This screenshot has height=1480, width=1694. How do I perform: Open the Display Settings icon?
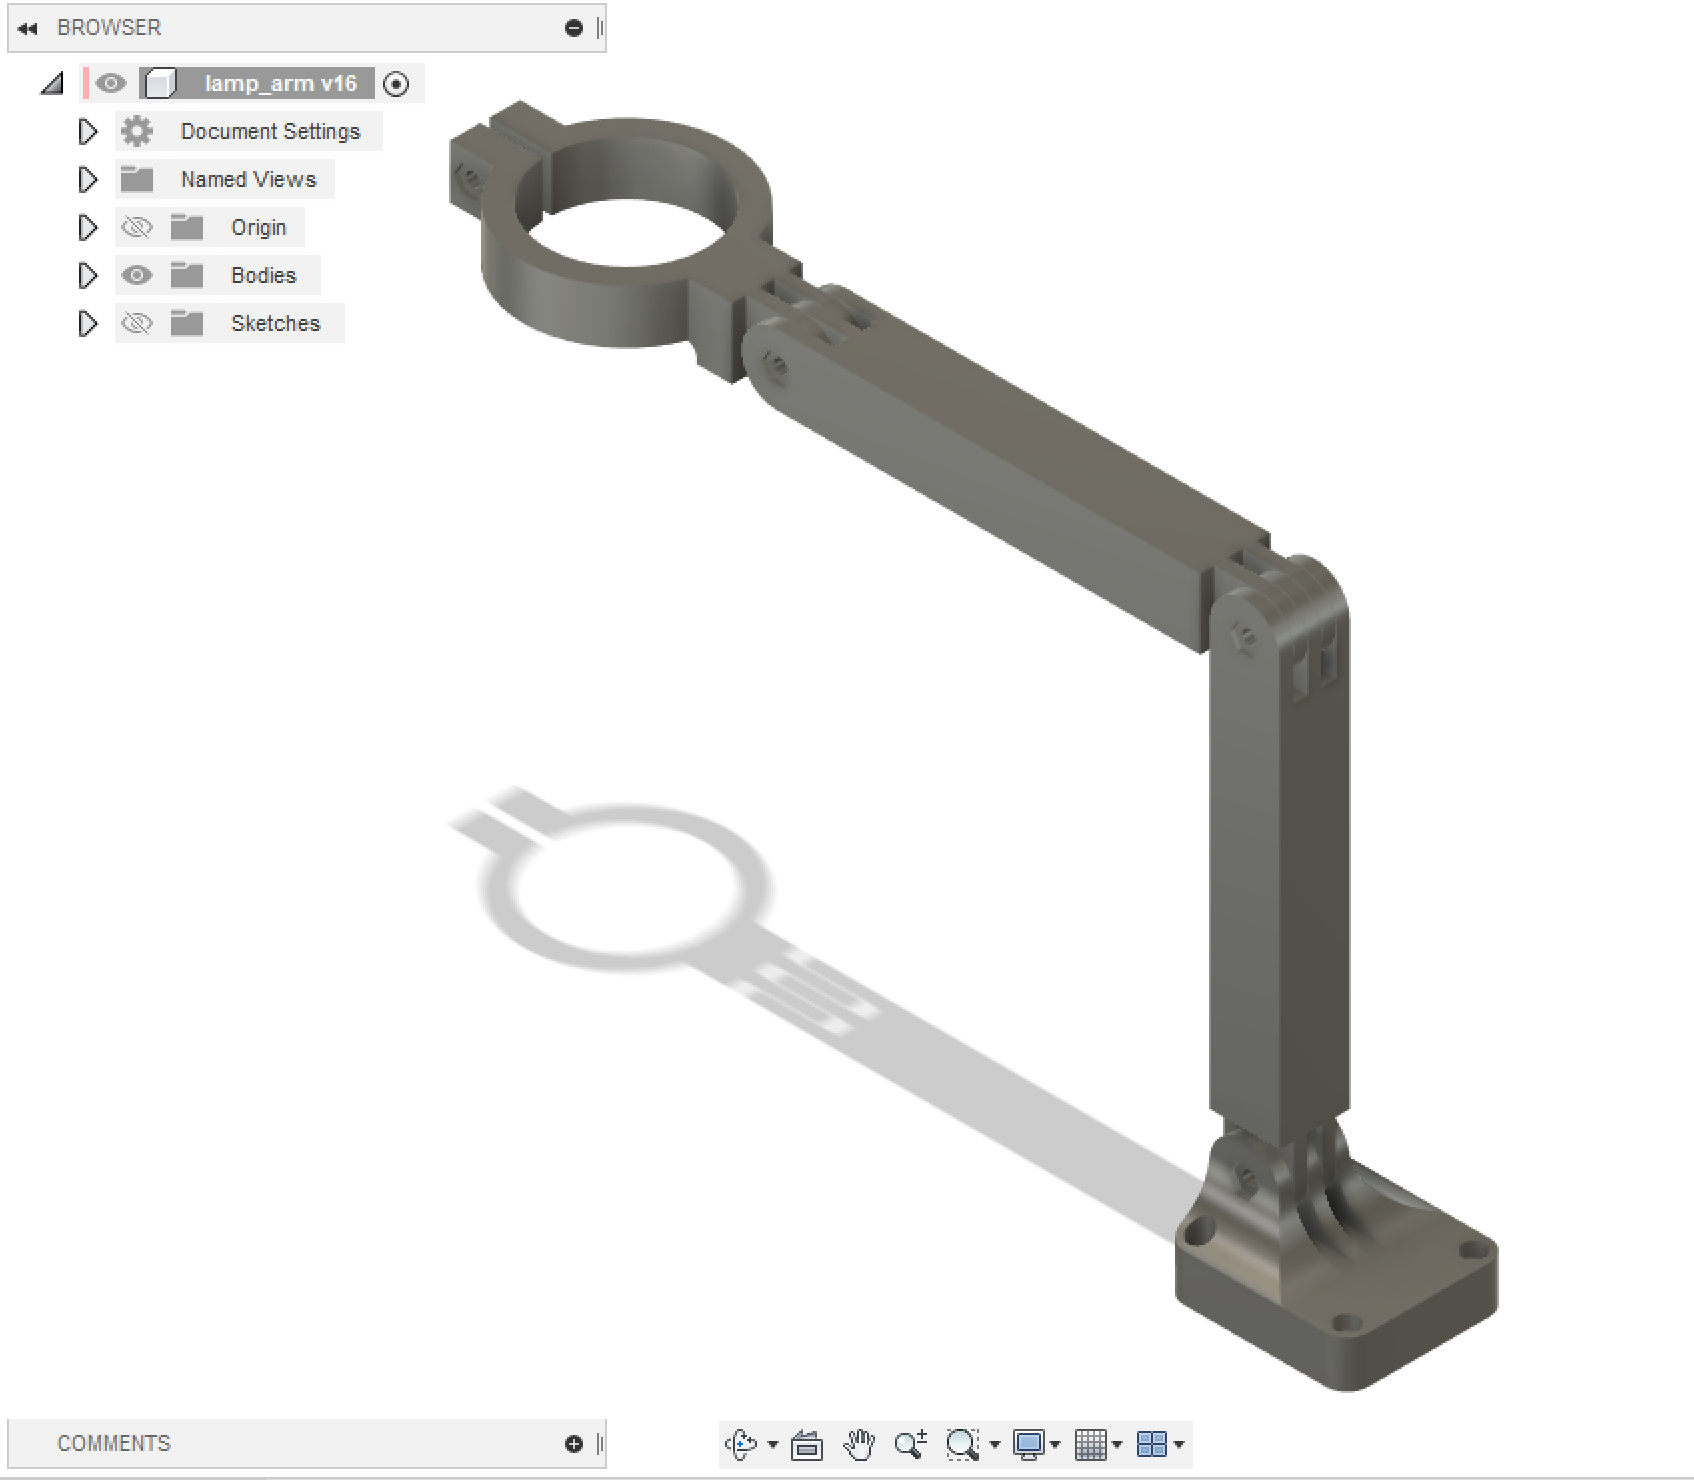pos(1031,1444)
